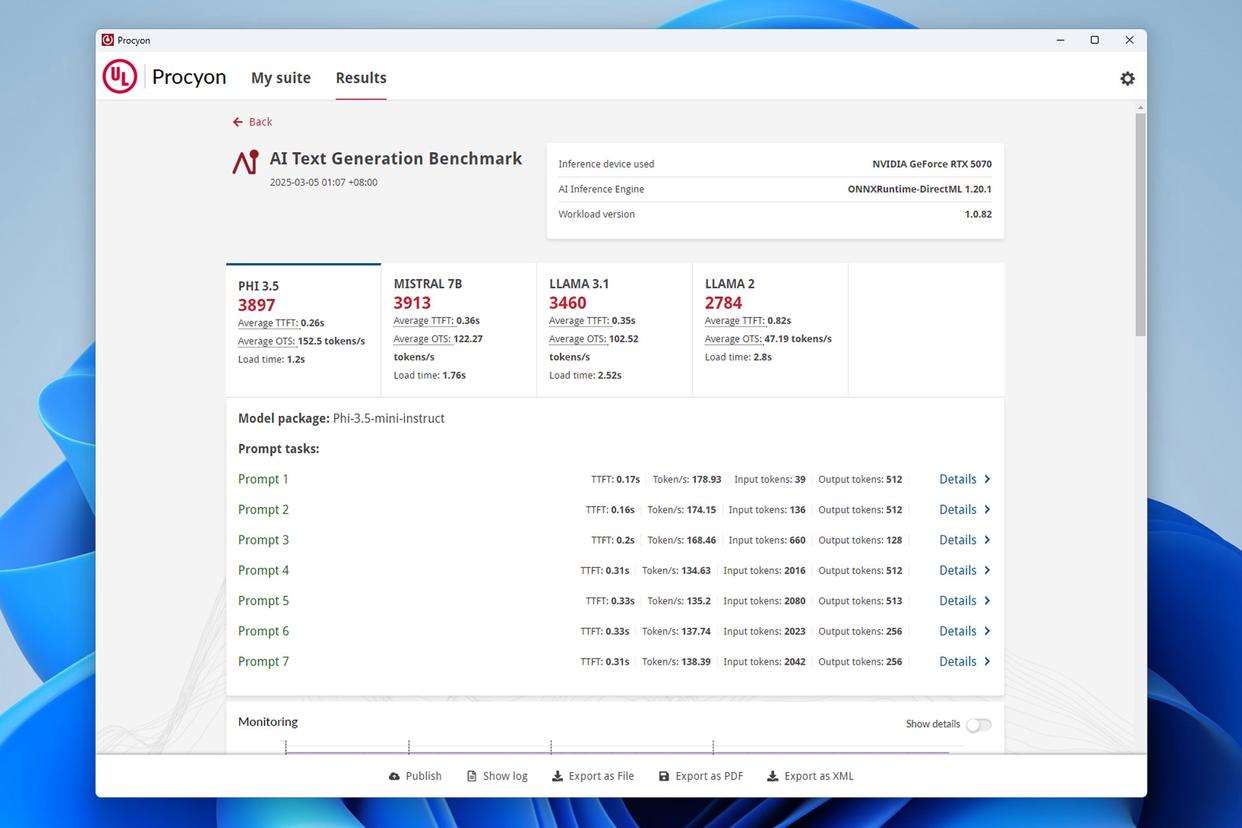Expand Prompt 3 details chevron

[x=987, y=540]
